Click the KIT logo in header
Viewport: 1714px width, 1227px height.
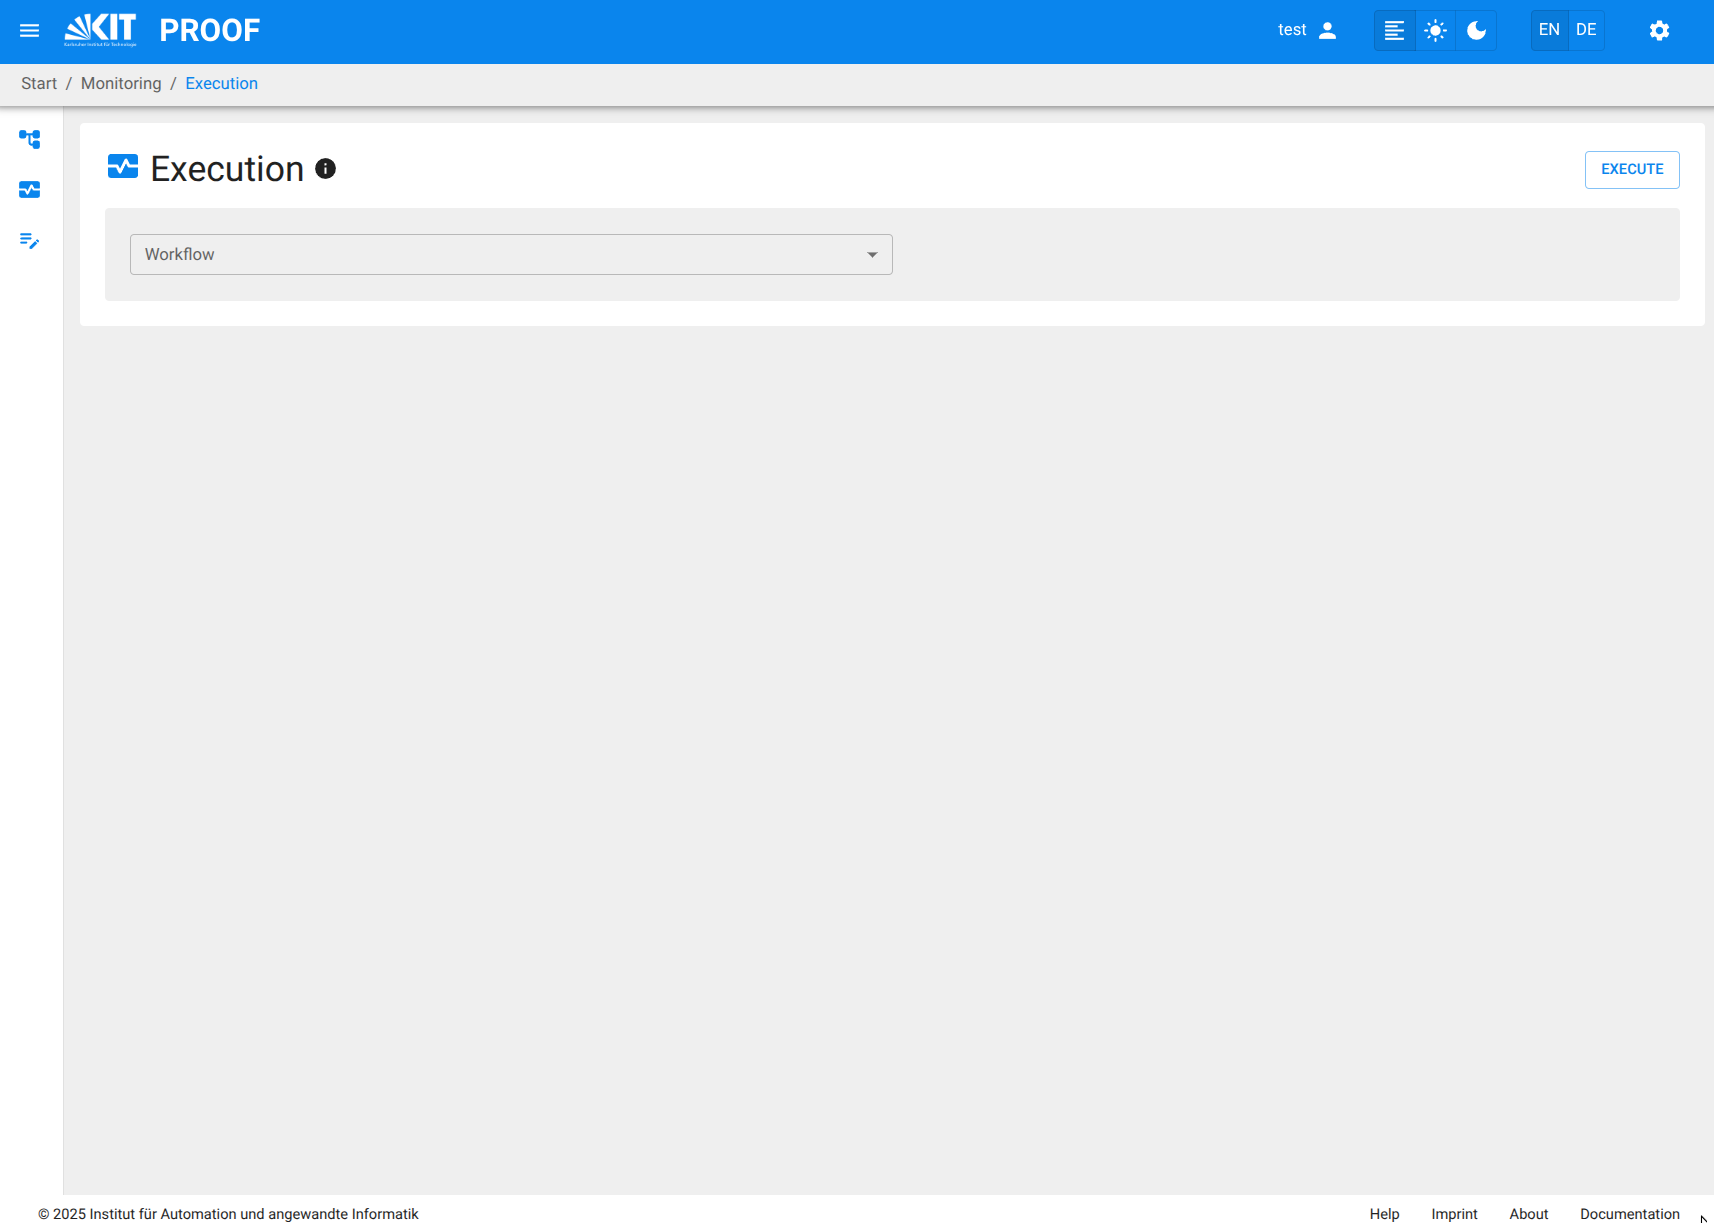click(x=100, y=30)
